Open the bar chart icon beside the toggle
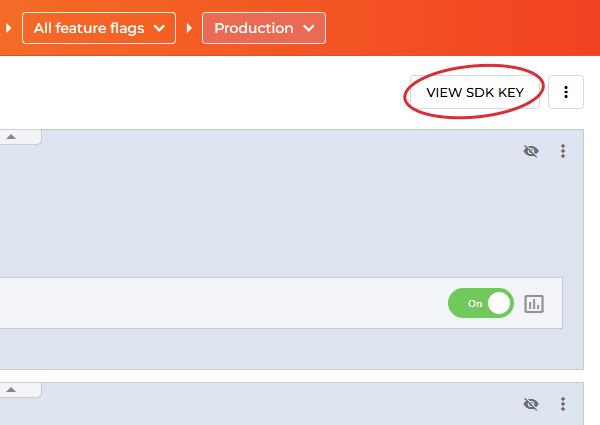The height and width of the screenshot is (425, 600). pos(534,303)
